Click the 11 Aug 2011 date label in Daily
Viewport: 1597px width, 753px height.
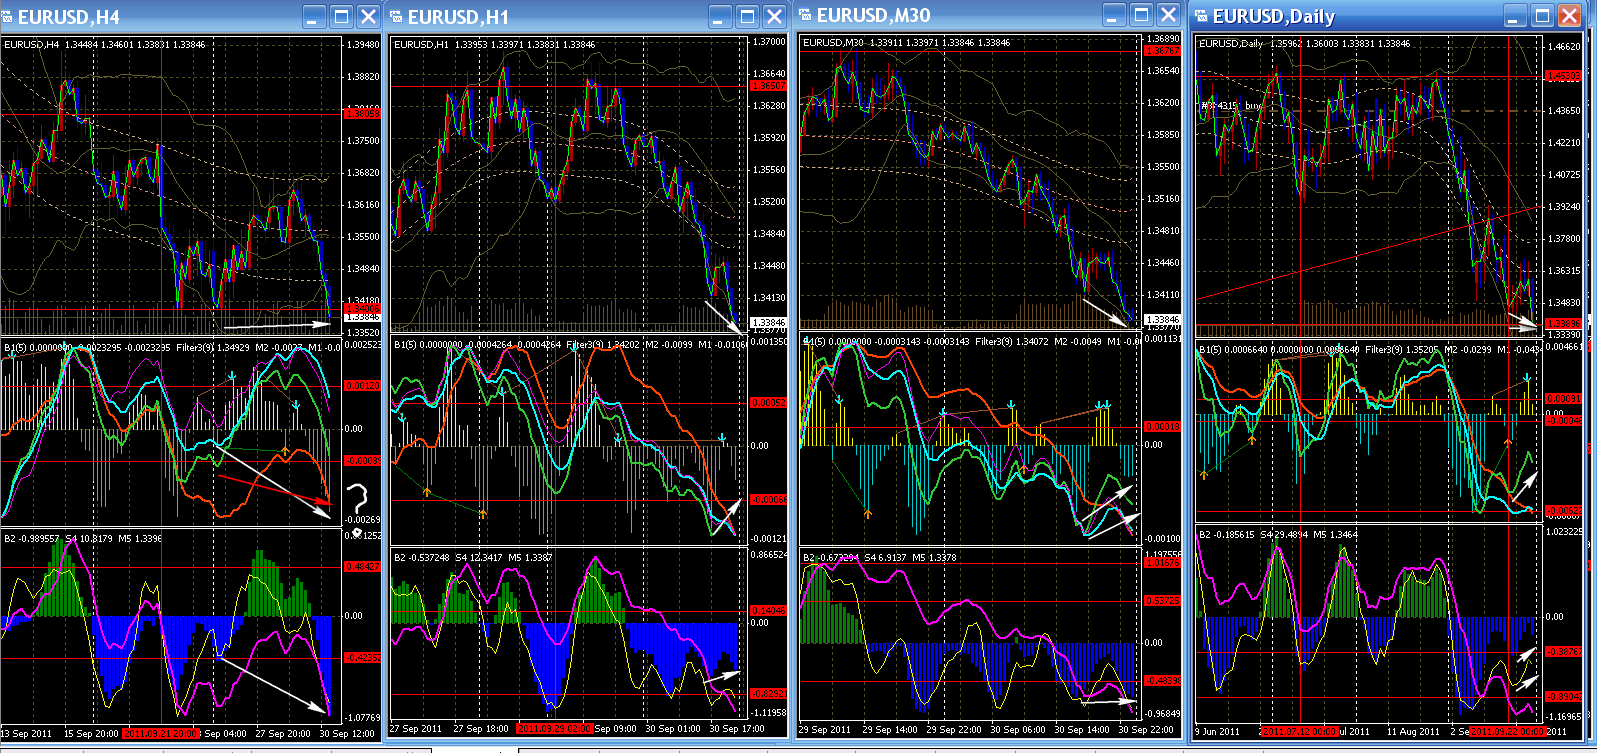[1412, 732]
